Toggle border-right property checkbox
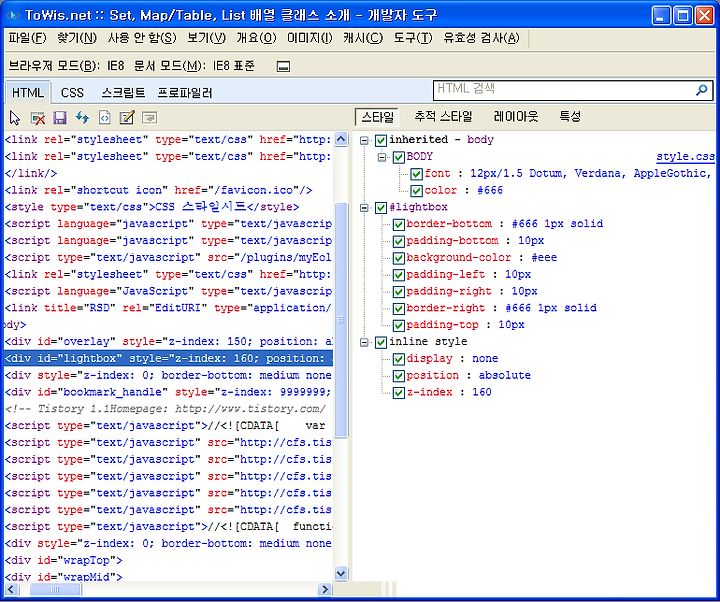Screen dimensions: 720x602 coord(398,309)
